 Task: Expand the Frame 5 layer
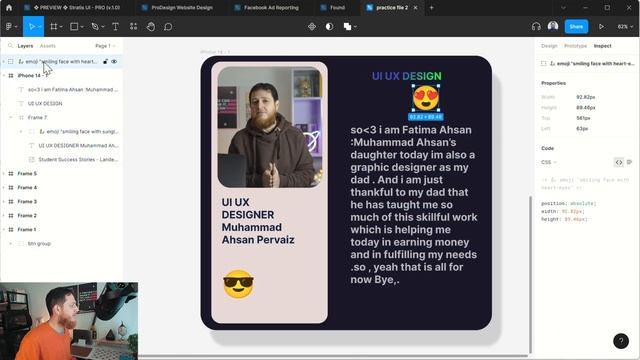4,173
